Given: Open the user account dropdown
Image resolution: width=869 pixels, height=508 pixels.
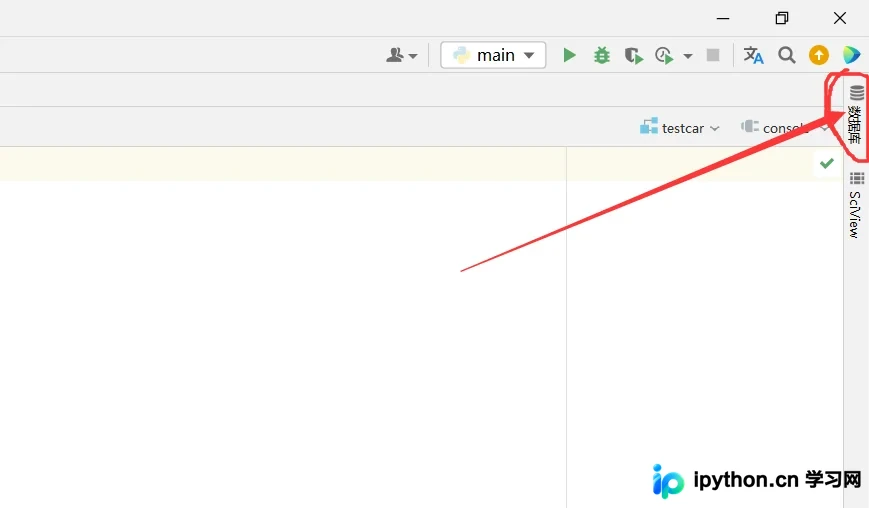Looking at the screenshot, I should 401,55.
